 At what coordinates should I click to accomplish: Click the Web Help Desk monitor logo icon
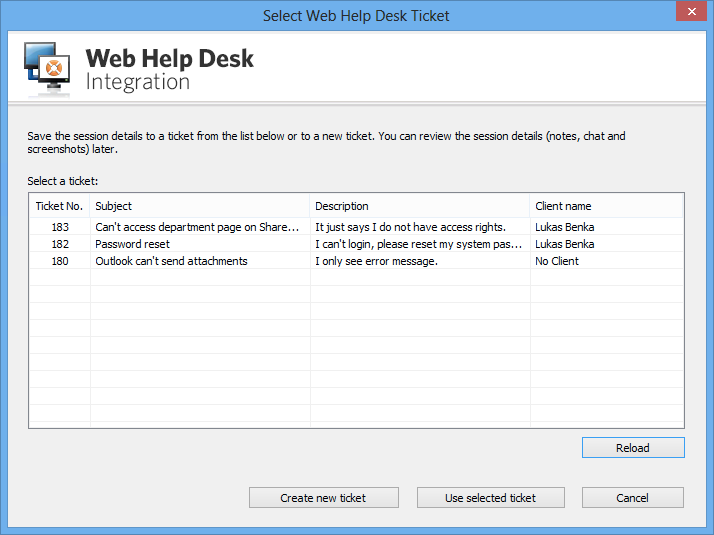pos(47,68)
